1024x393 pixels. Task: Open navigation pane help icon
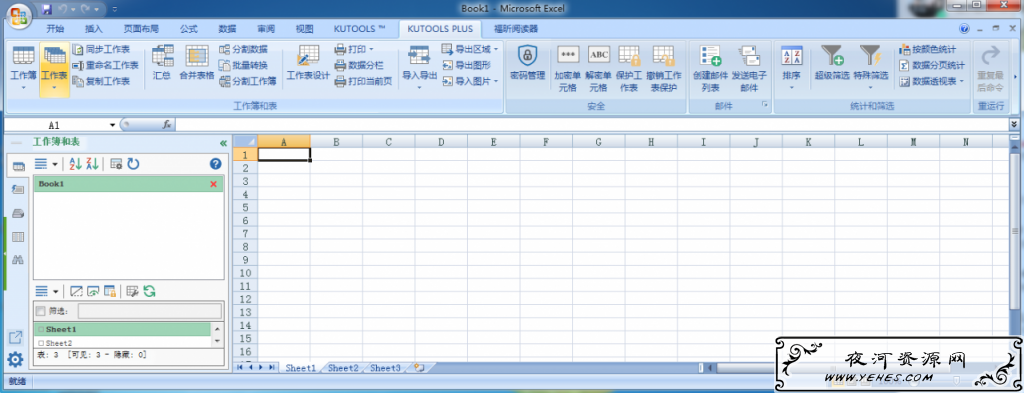point(216,164)
